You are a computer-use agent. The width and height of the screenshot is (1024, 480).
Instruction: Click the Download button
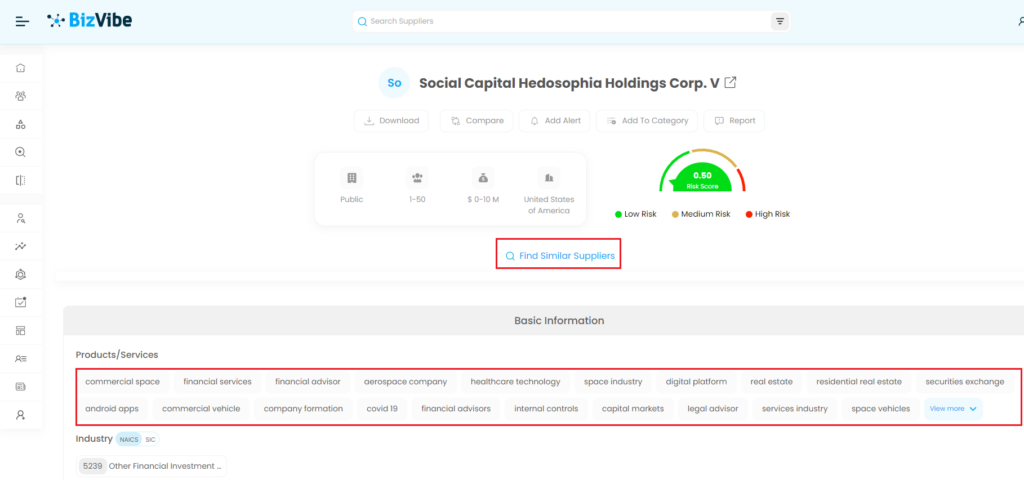coord(391,121)
